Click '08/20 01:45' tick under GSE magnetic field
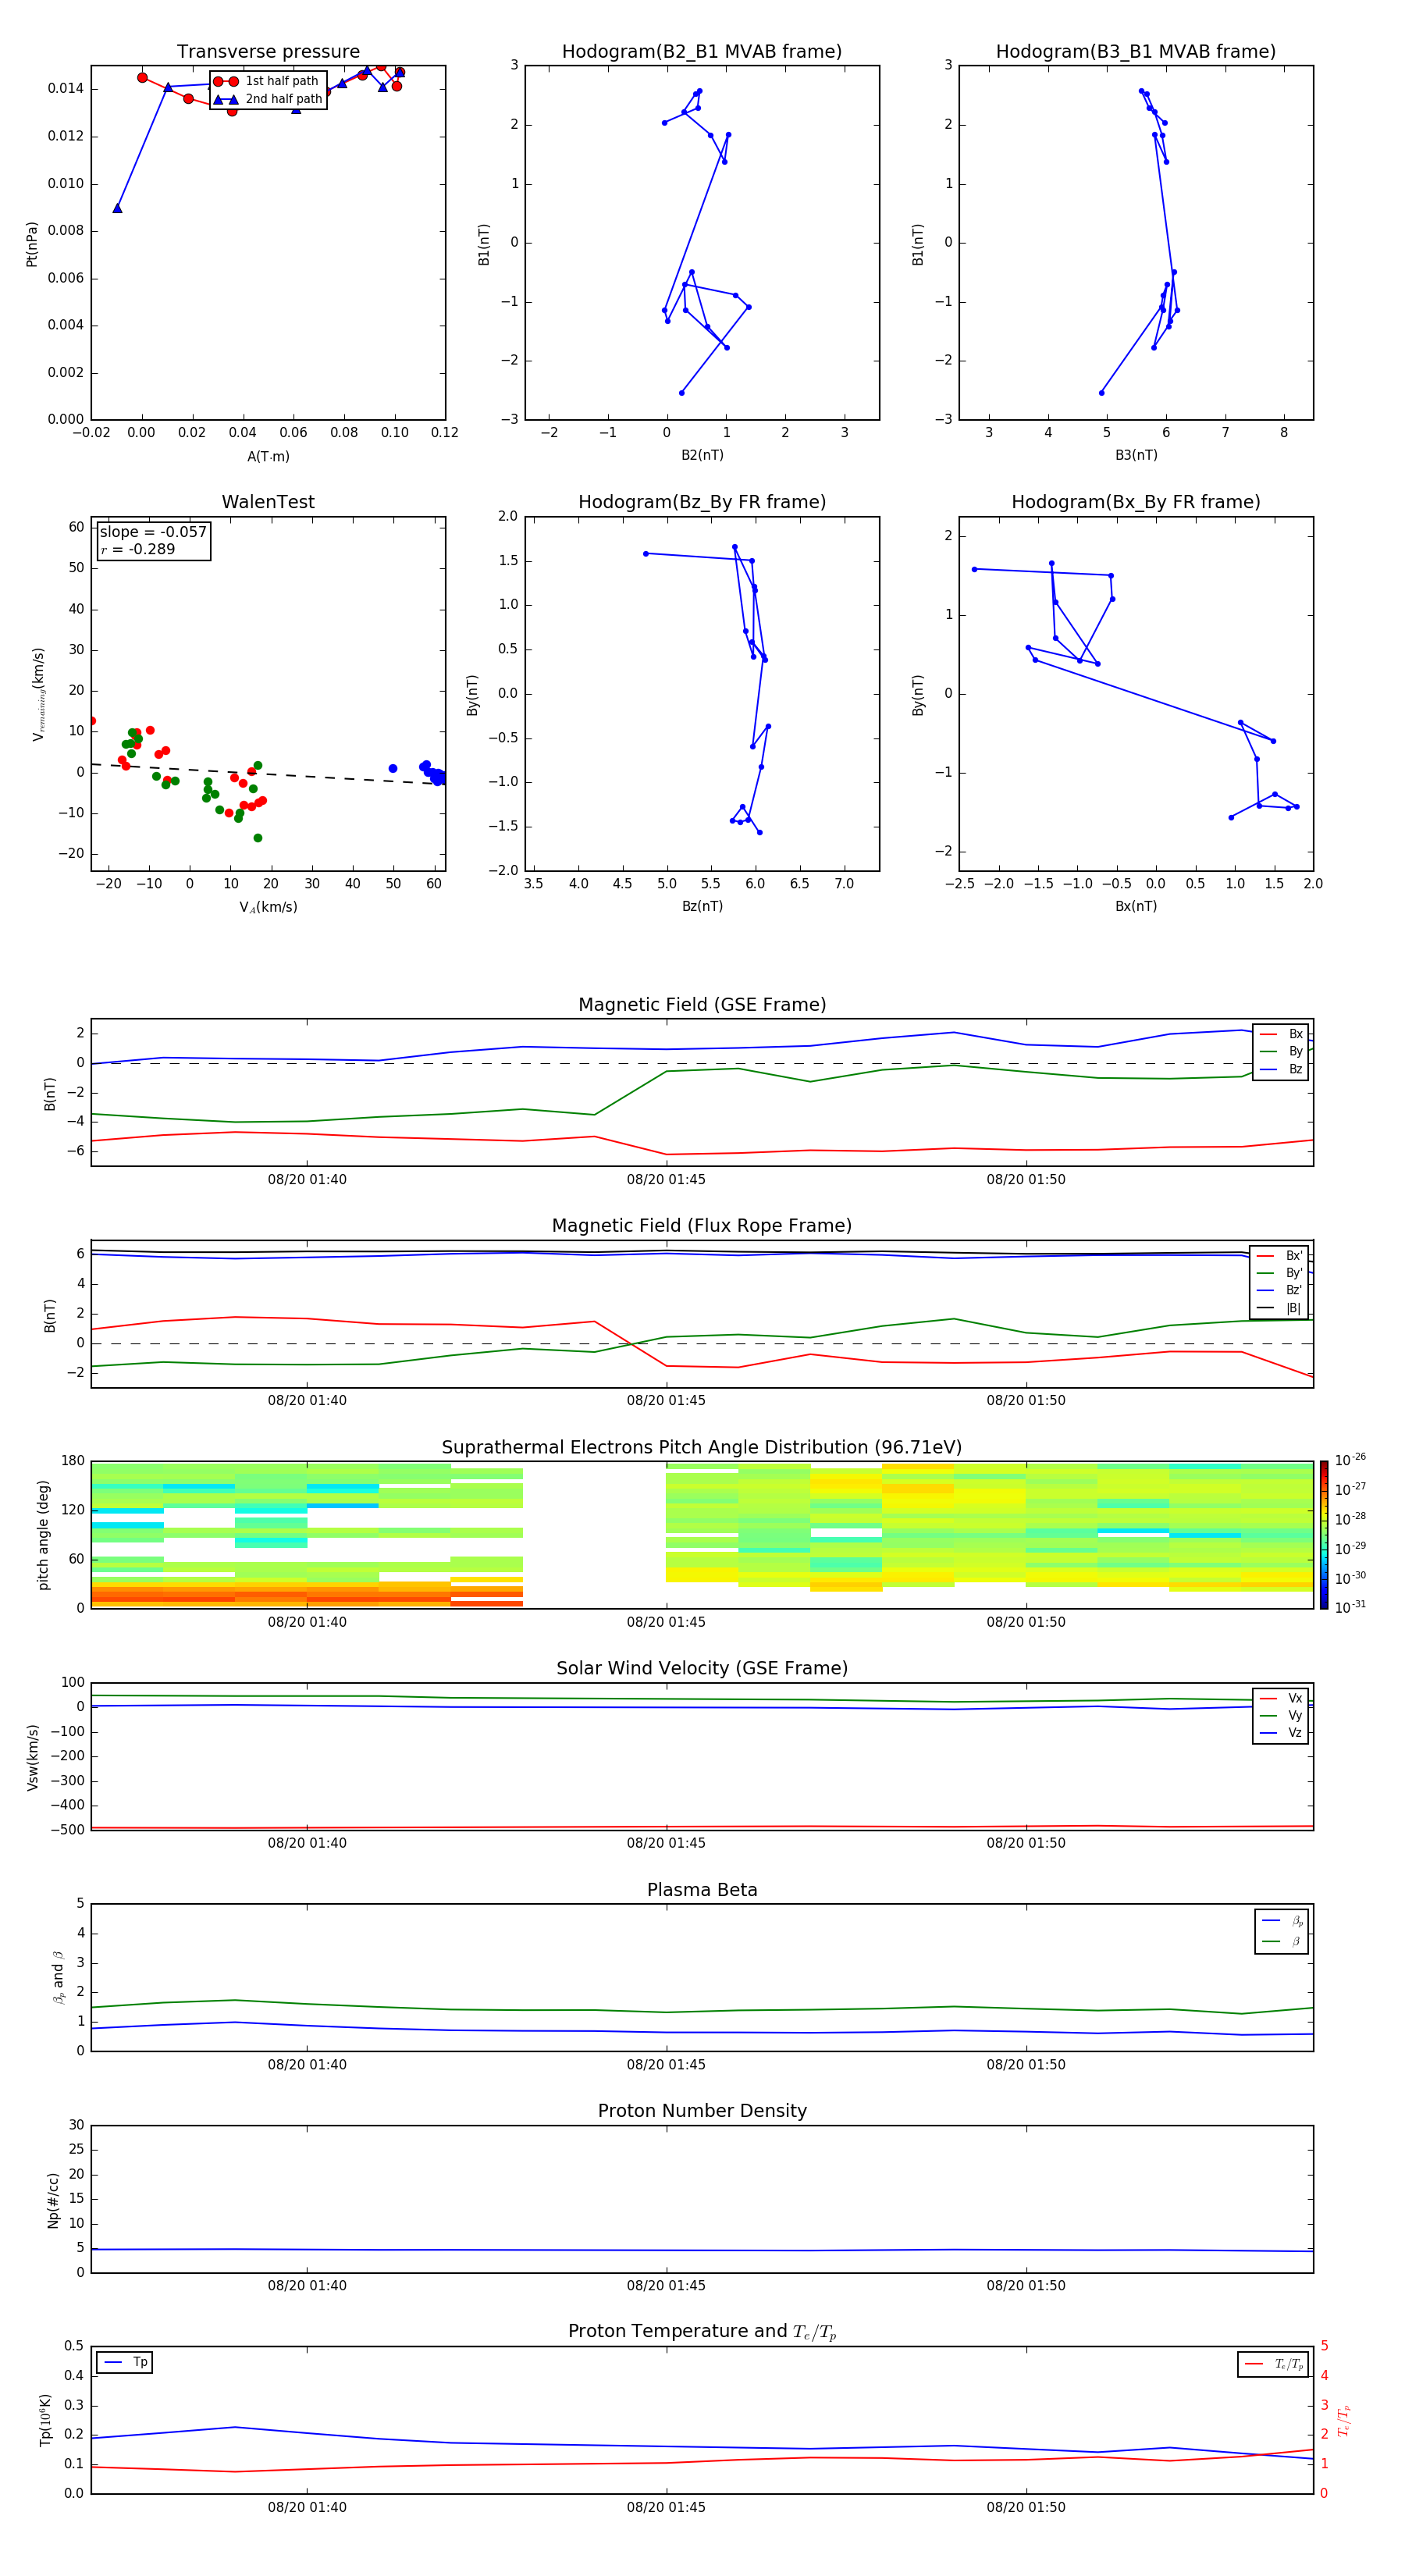Image resolution: width=1405 pixels, height=2576 pixels. pyautogui.click(x=666, y=1180)
